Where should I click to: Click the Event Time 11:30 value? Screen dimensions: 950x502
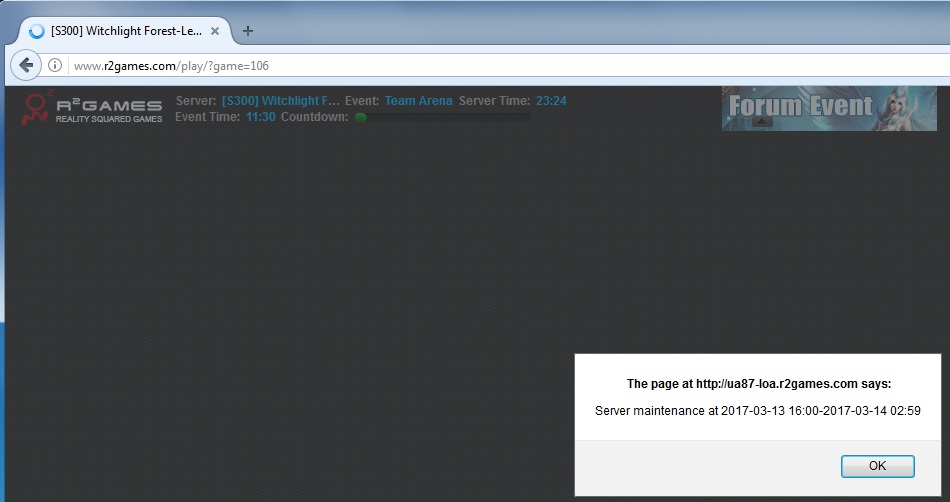pos(260,117)
